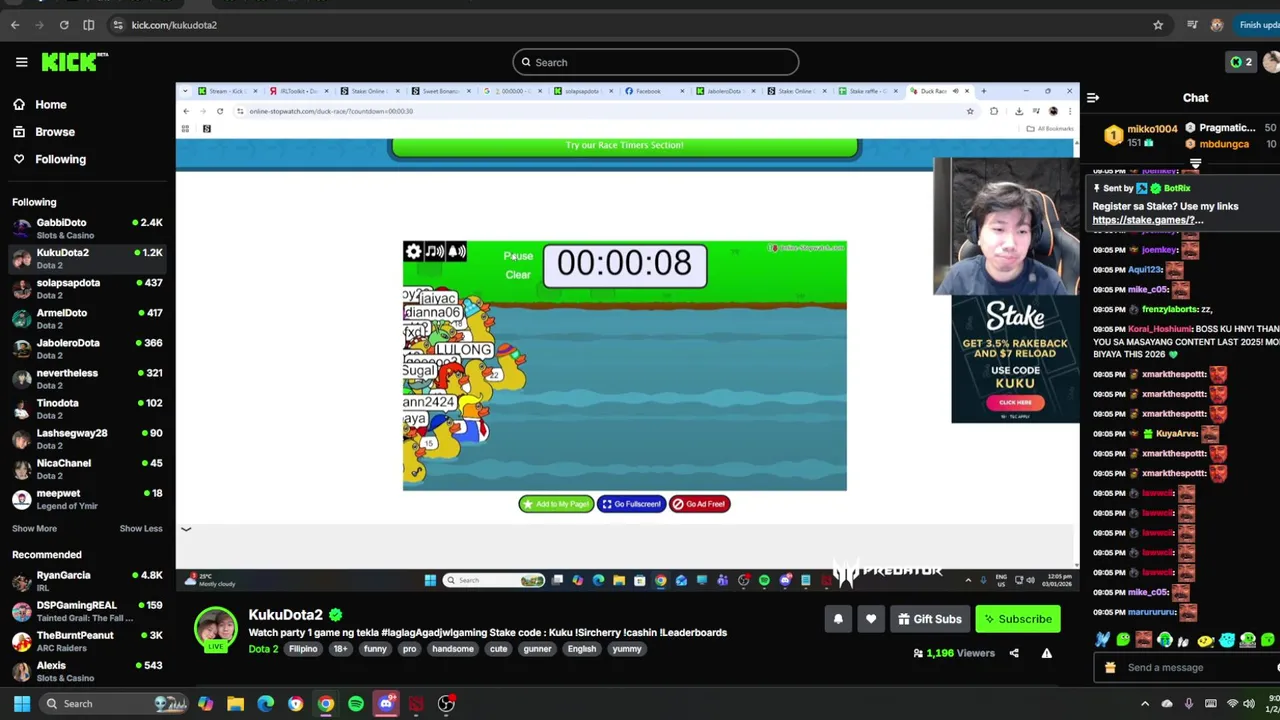Open recommended channel Alexis
The width and height of the screenshot is (1280, 720).
[87, 671]
